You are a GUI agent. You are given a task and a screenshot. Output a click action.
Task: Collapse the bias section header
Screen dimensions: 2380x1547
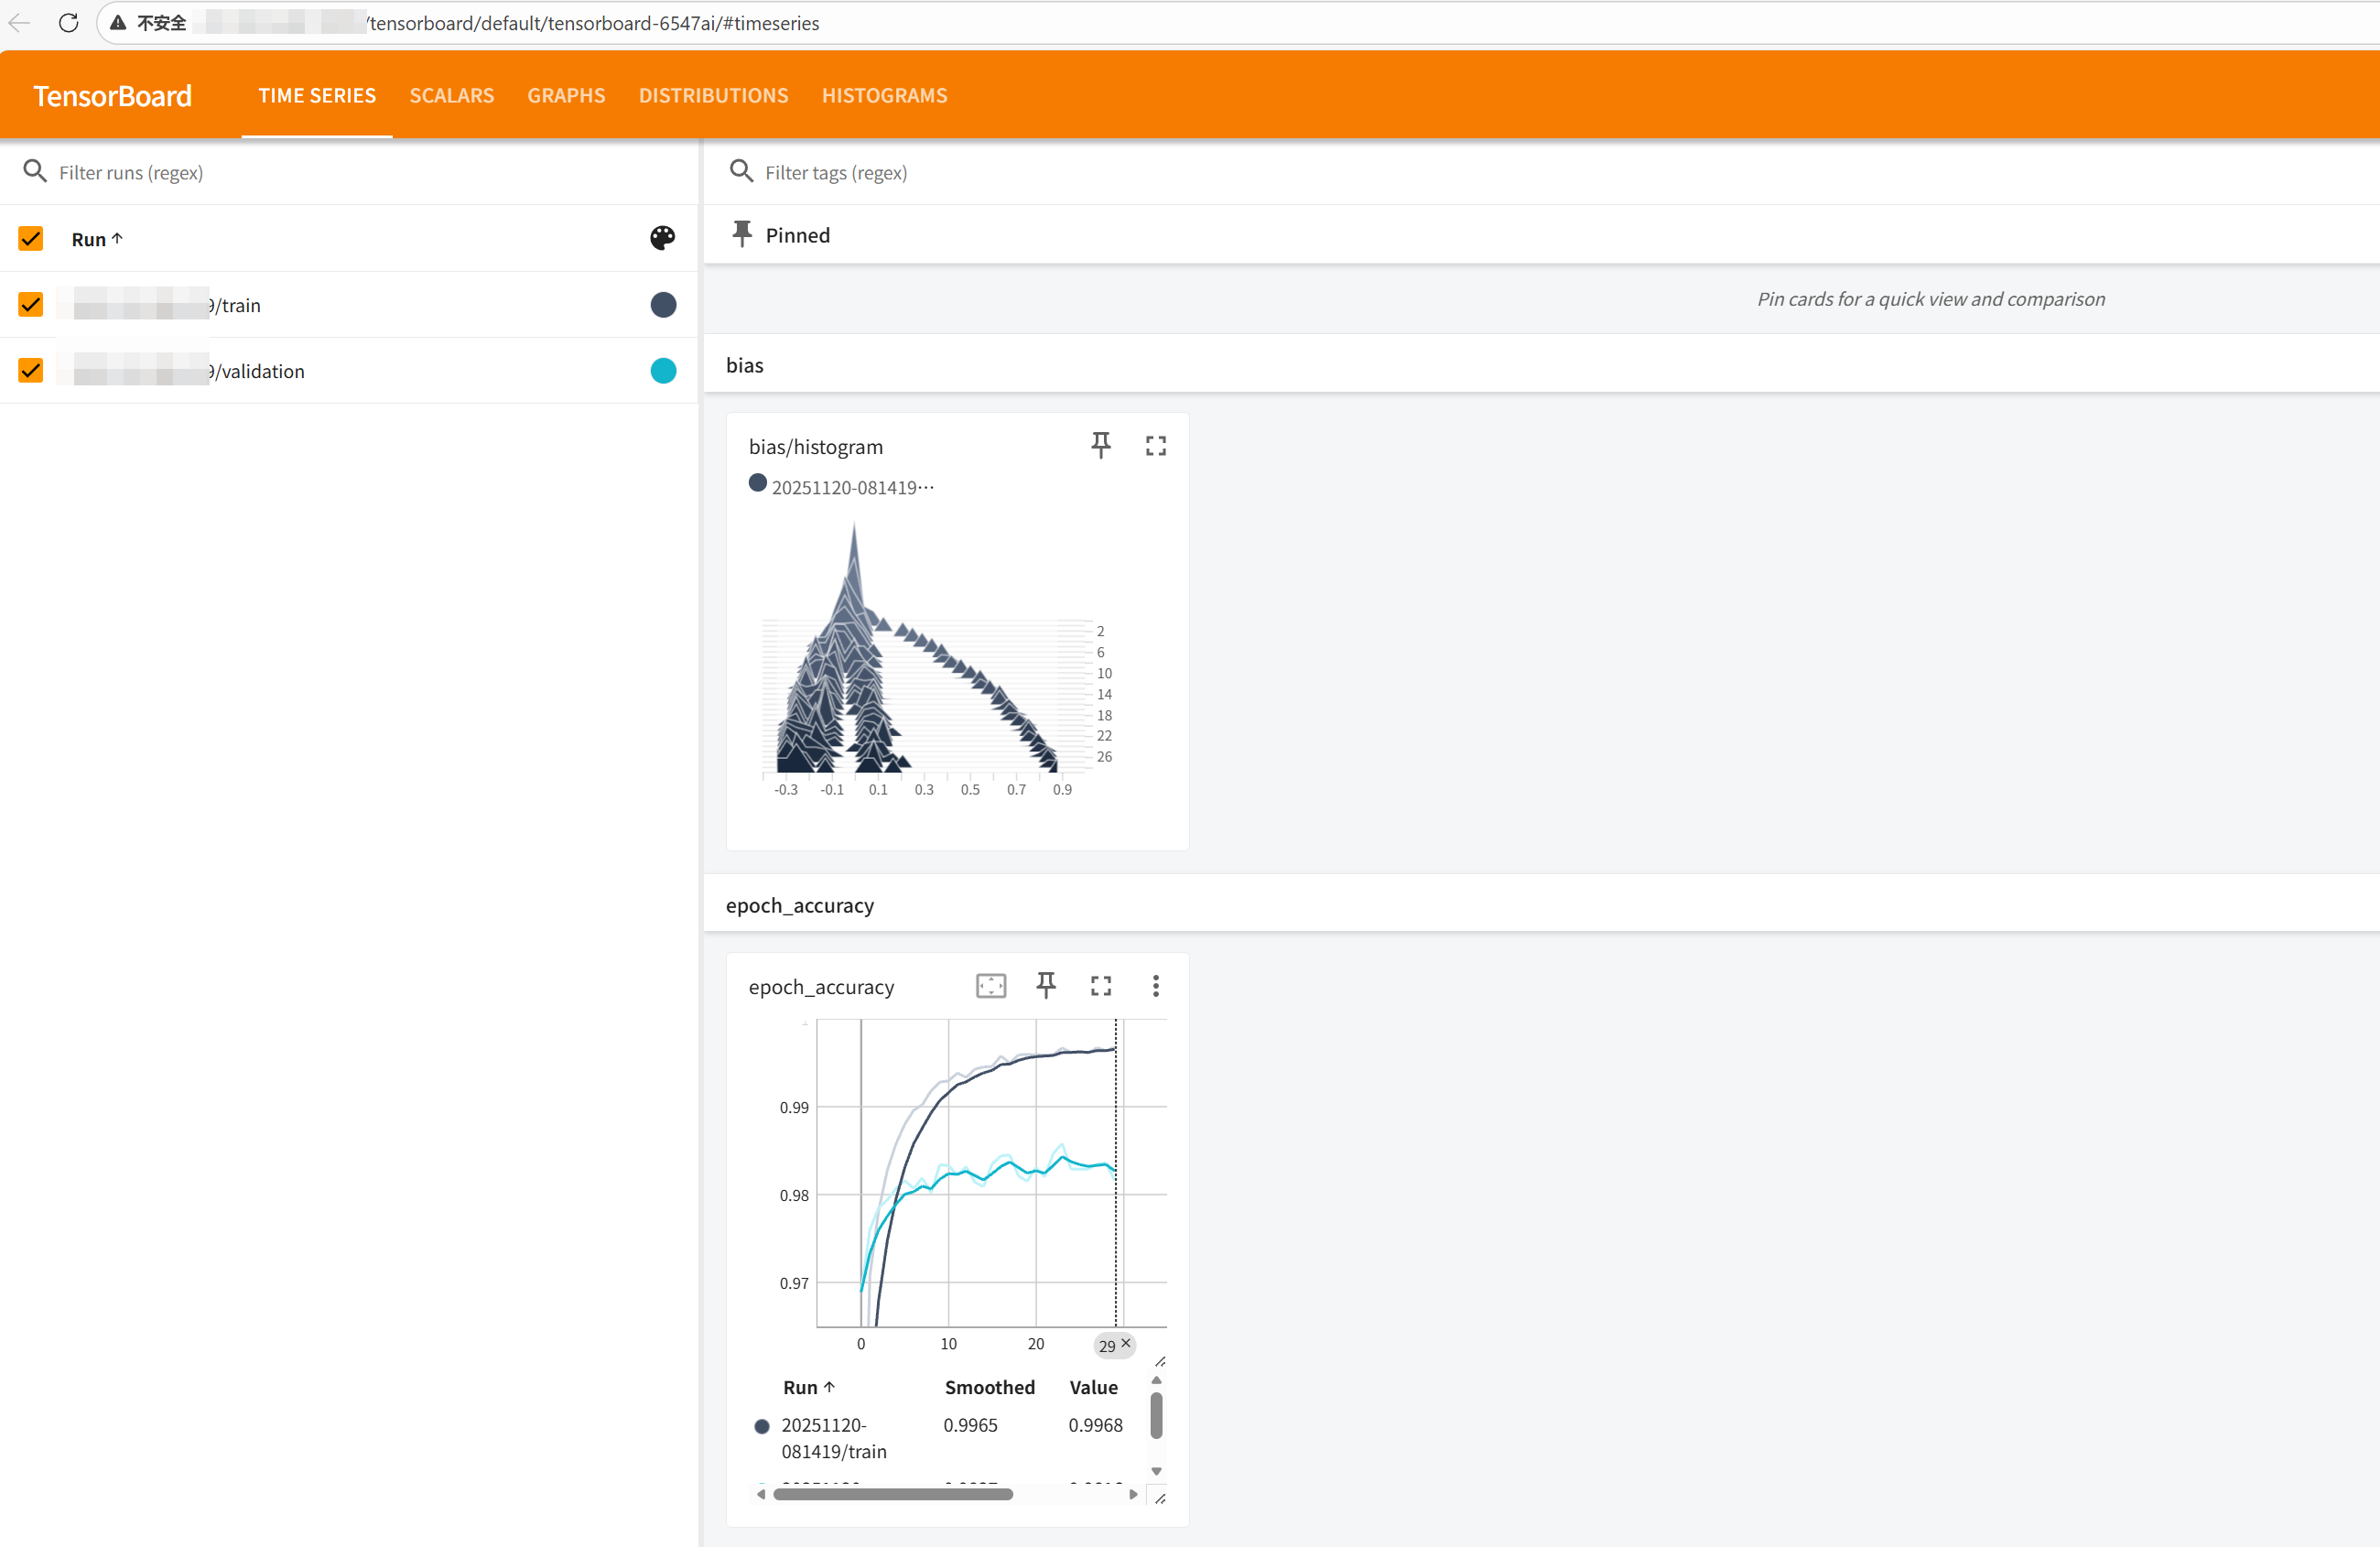744,365
